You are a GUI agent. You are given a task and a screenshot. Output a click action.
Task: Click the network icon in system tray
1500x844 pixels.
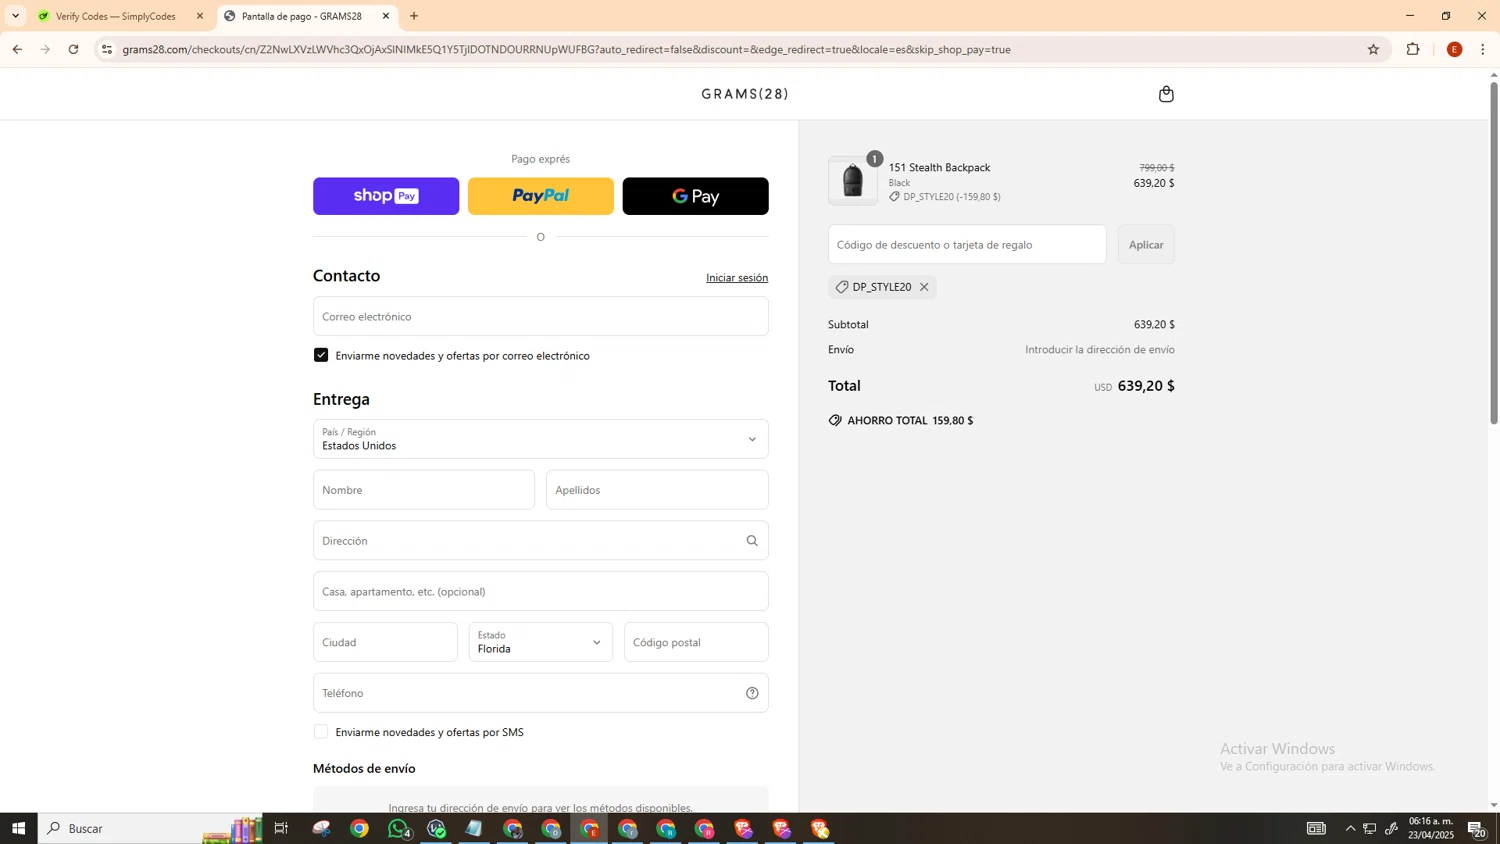tap(1370, 828)
